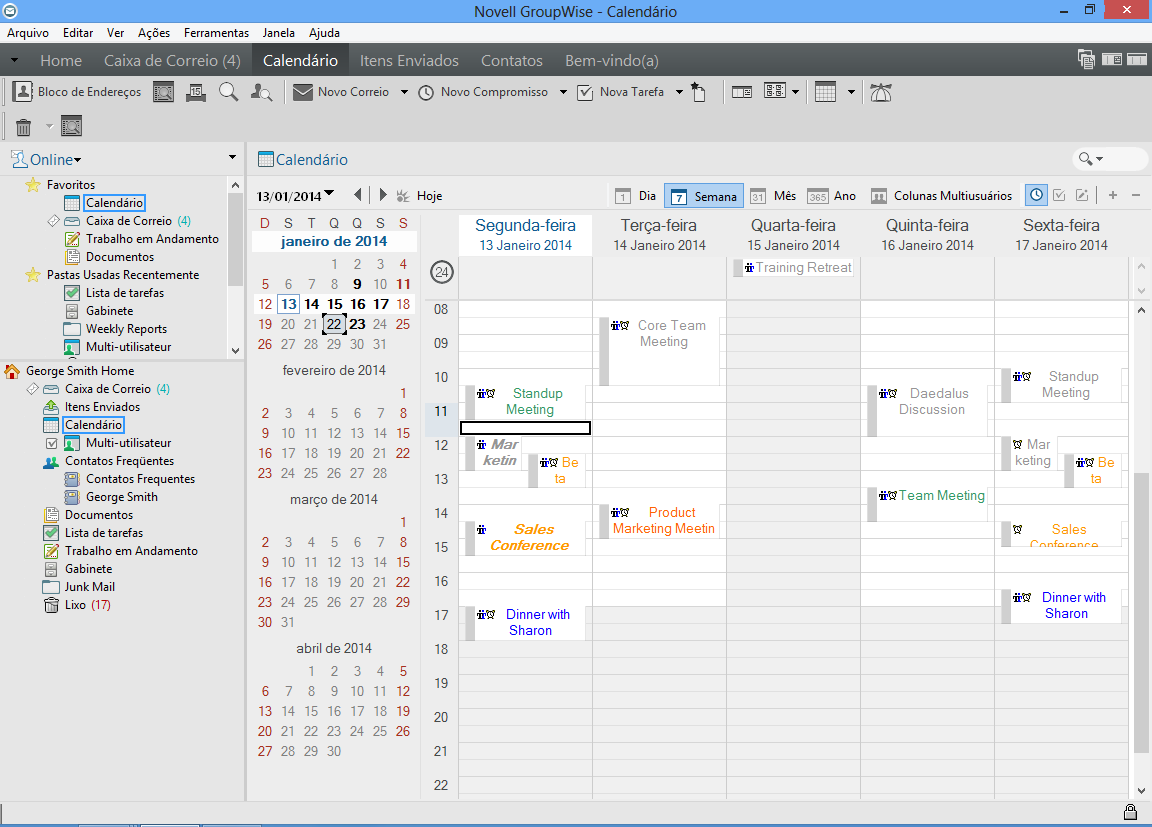Image resolution: width=1152 pixels, height=827 pixels.
Task: Enable the Mês month view
Action: 773,195
